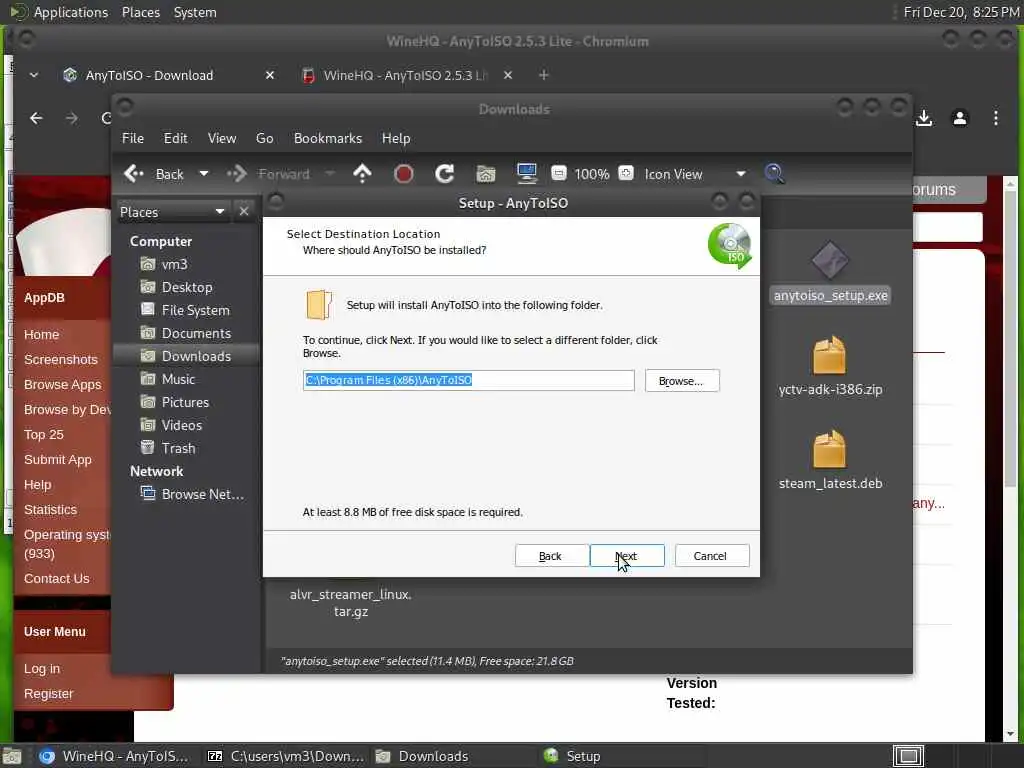This screenshot has width=1024, height=768.
Task: Open the File menu in Downloads window
Action: 133,138
